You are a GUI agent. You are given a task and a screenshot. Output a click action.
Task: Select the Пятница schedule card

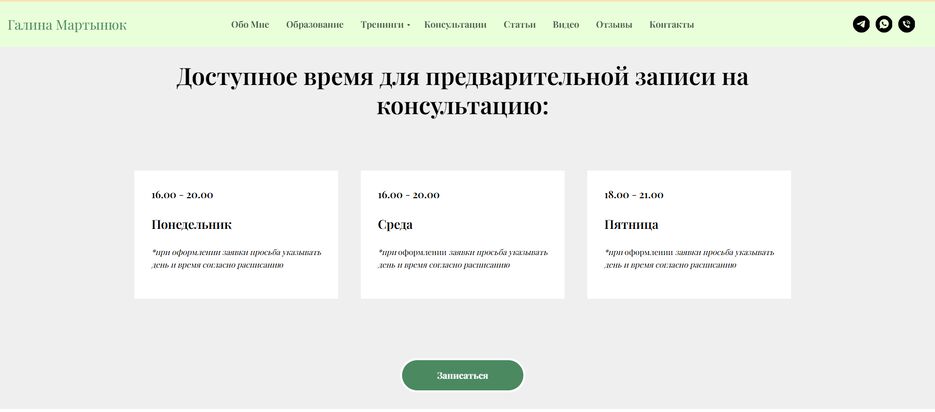689,234
